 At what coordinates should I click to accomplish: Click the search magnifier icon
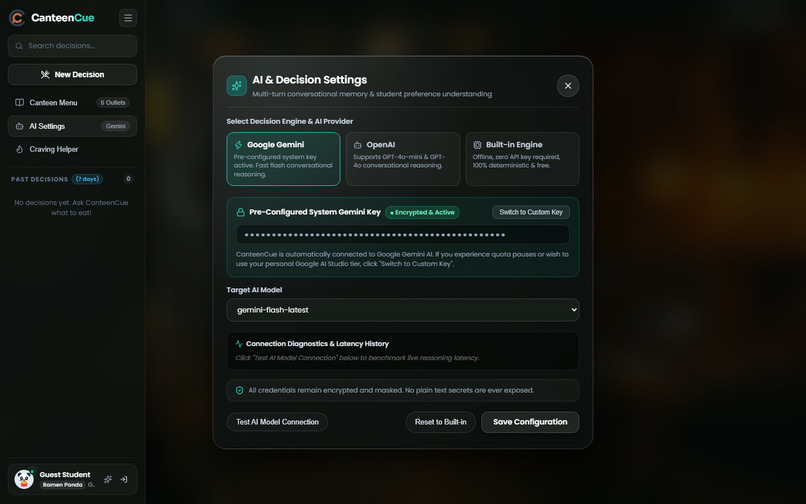point(19,46)
